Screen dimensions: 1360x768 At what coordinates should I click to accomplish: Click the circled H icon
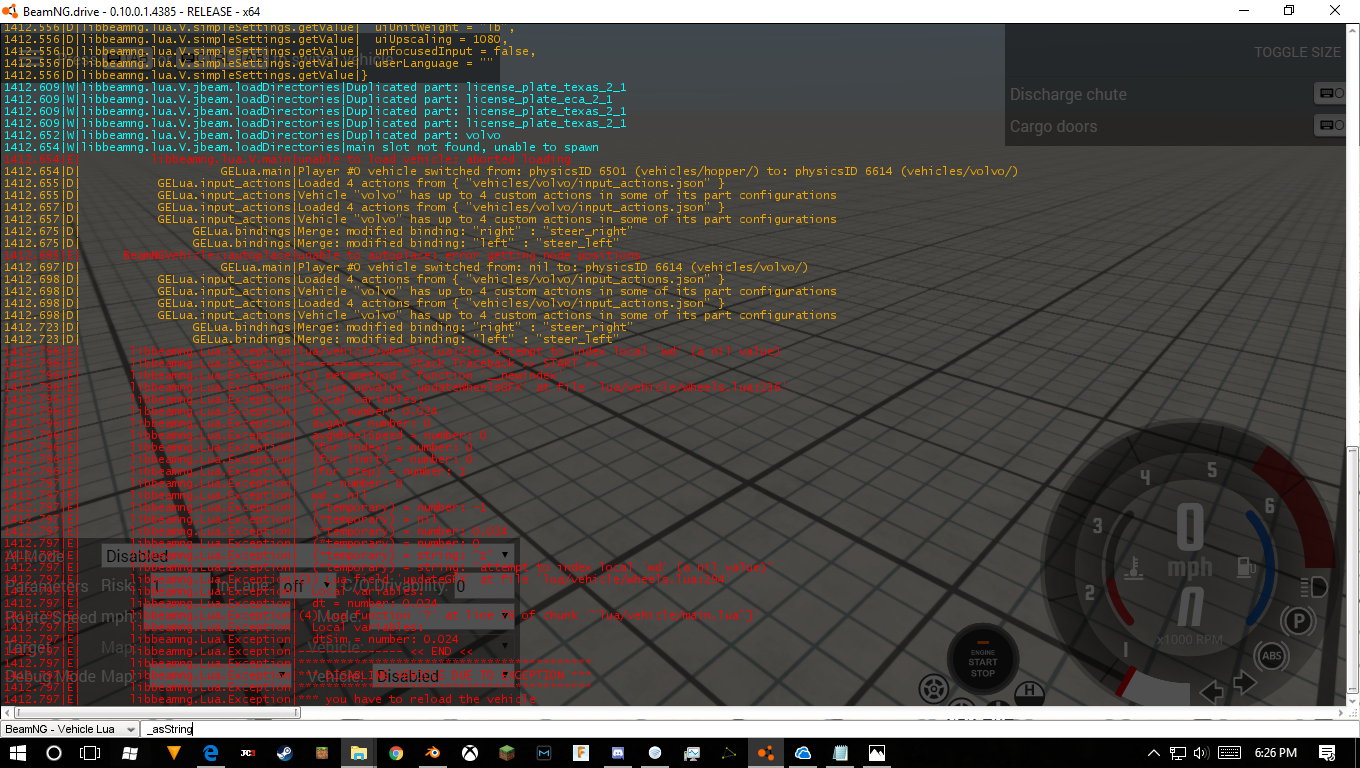click(1028, 692)
